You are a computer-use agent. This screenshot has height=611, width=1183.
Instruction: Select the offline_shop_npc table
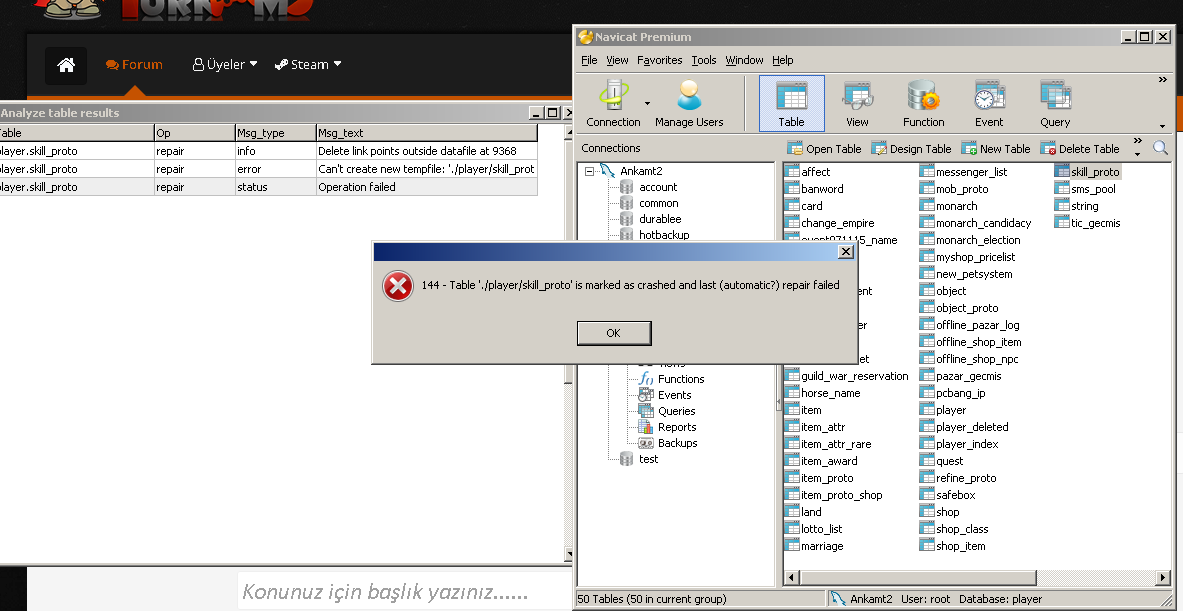pos(969,359)
